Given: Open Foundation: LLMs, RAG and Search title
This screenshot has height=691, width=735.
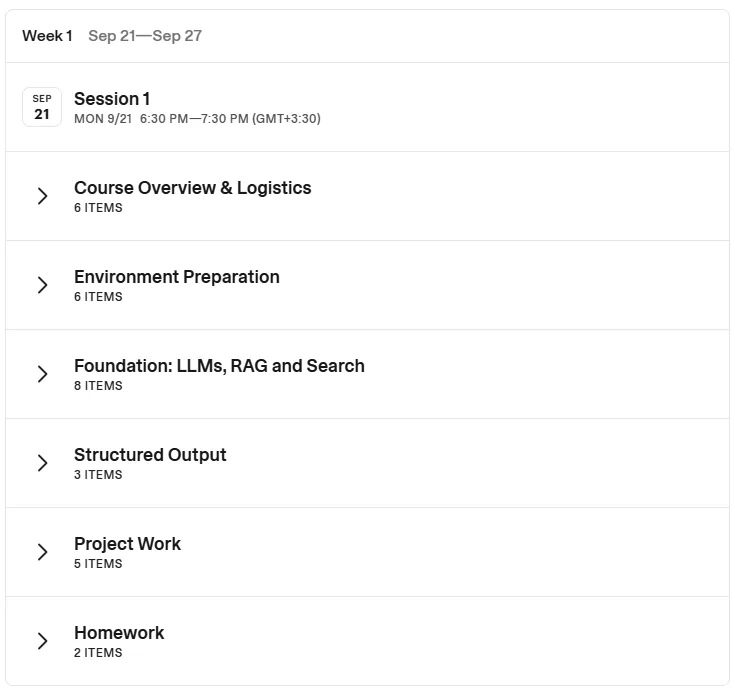Looking at the screenshot, I should (219, 366).
